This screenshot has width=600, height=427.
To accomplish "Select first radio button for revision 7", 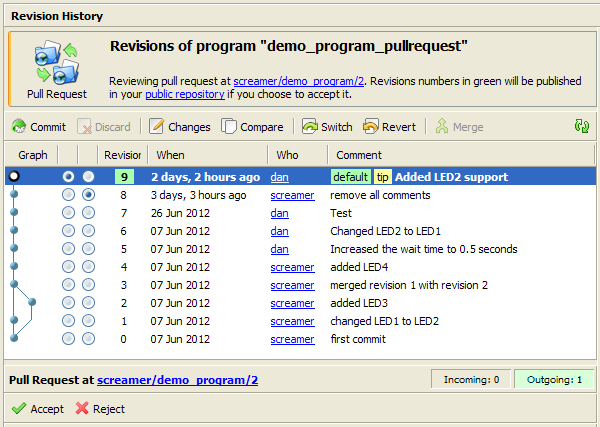I will point(68,213).
